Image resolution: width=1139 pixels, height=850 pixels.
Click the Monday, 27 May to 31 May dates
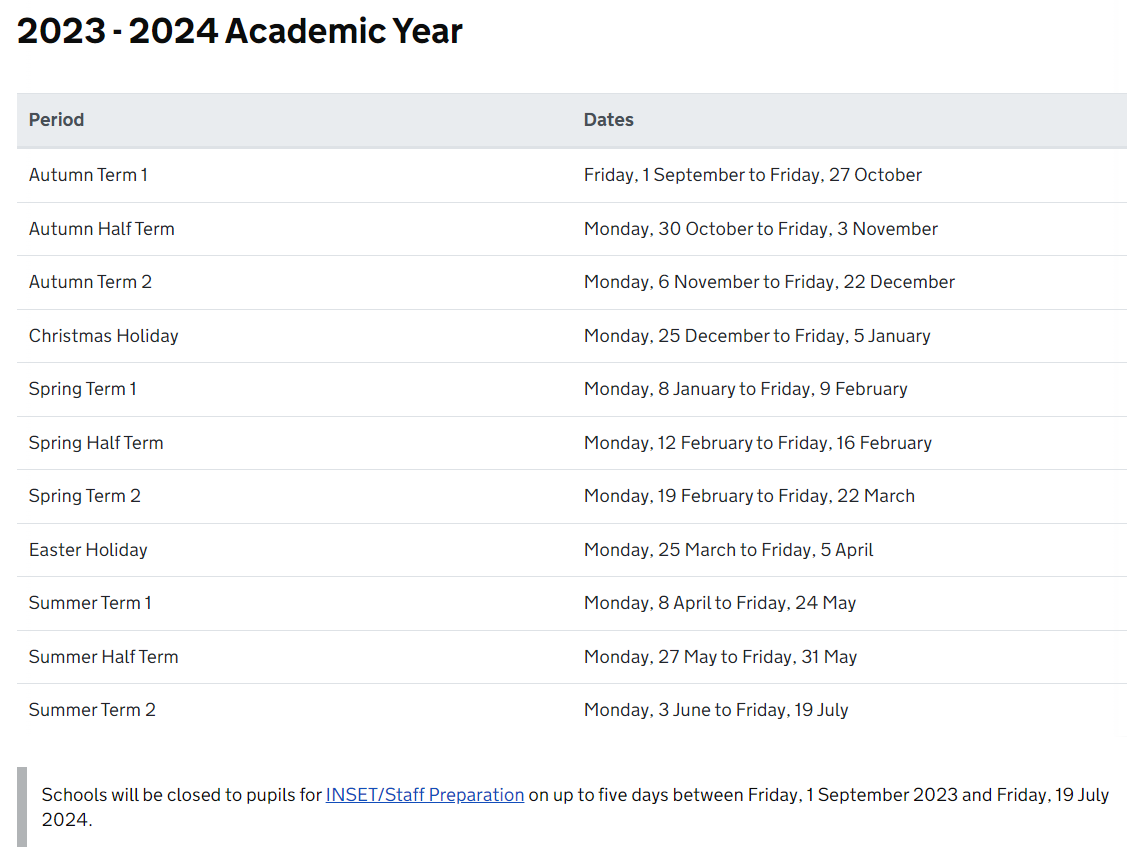click(721, 657)
